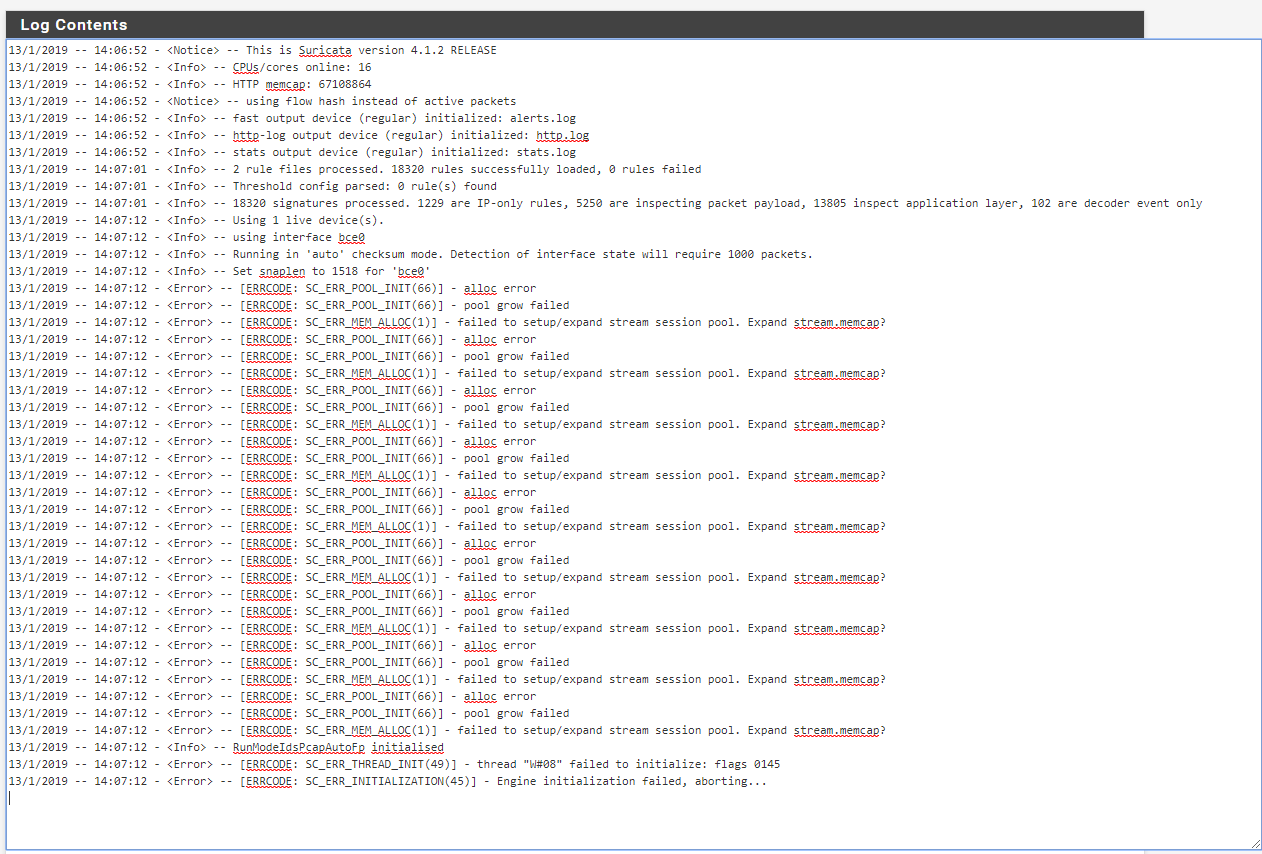The width and height of the screenshot is (1262, 854).
Task: Select the 'RunModeIdsPcapAutoFp initialised' line
Action: tap(226, 747)
